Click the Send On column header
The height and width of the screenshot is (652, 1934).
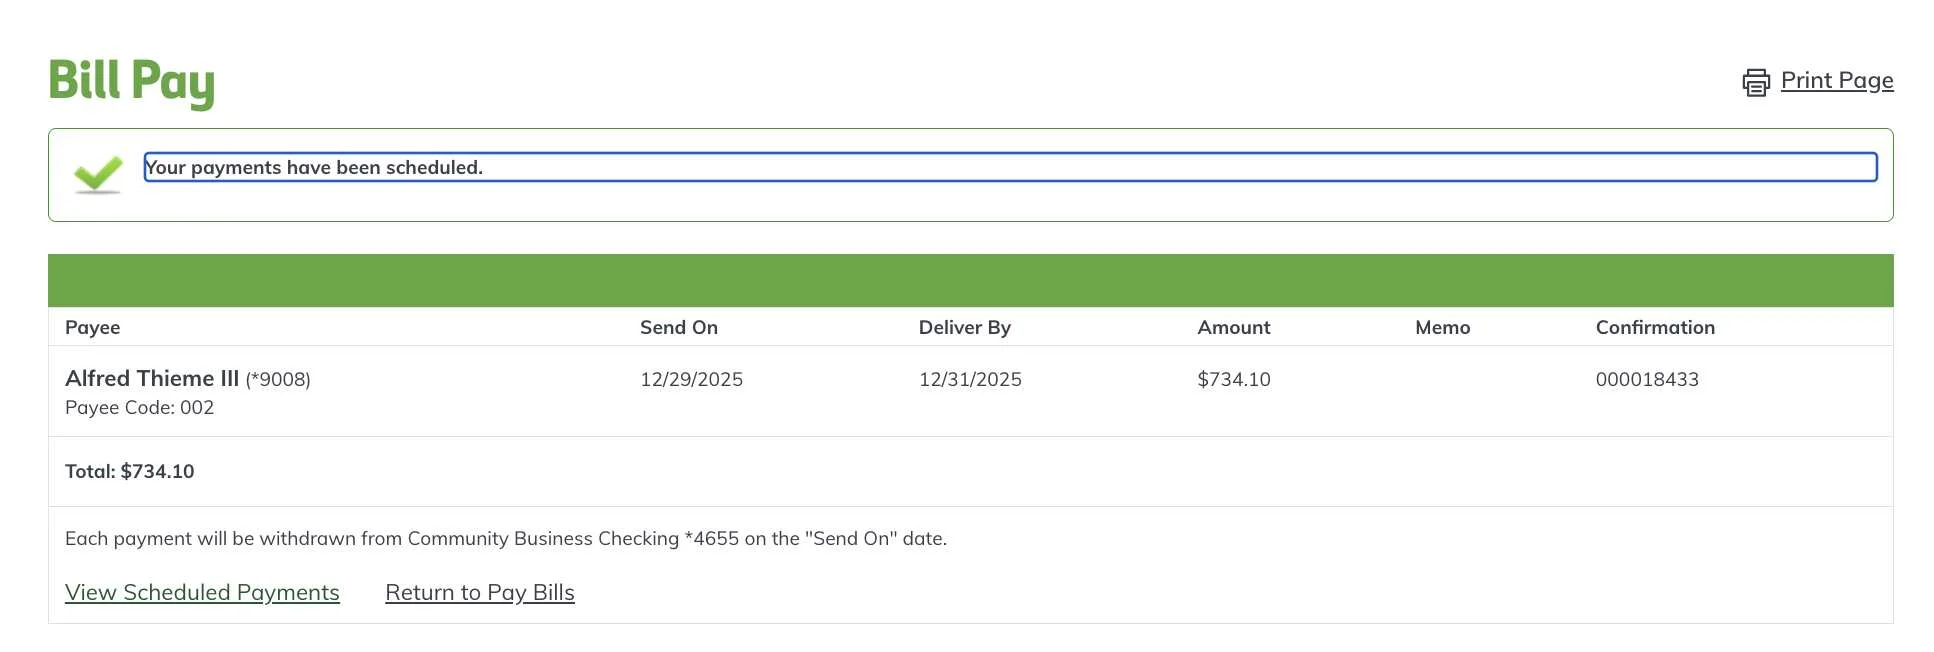678,327
